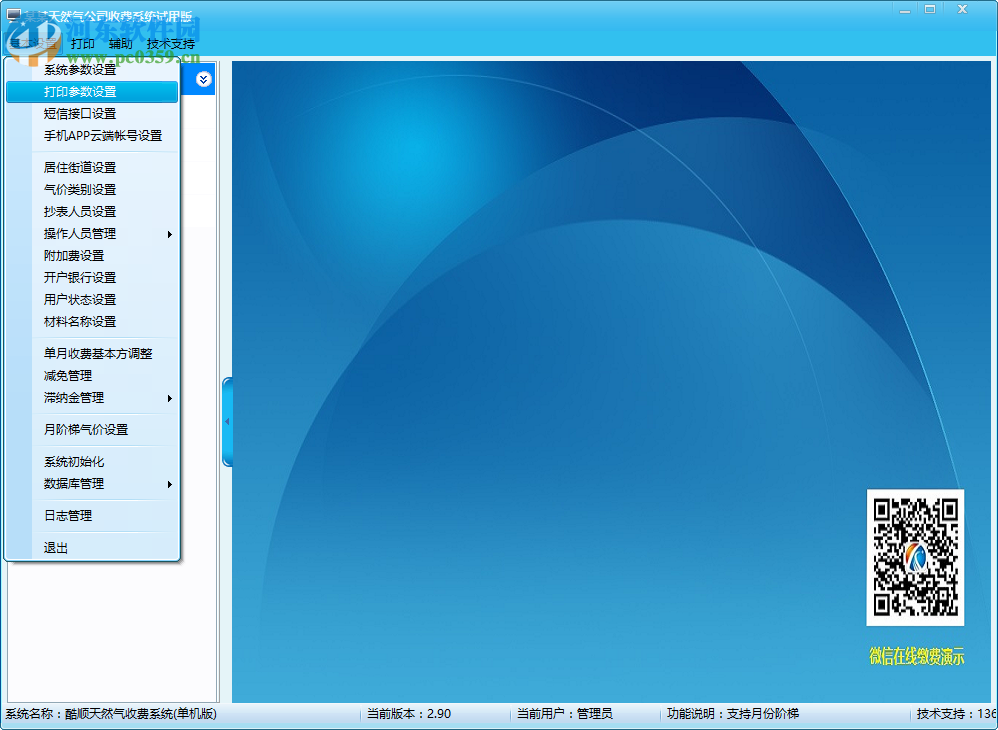The height and width of the screenshot is (730, 998).
Task: Open the 基本设置 menu
Action: coord(32,43)
